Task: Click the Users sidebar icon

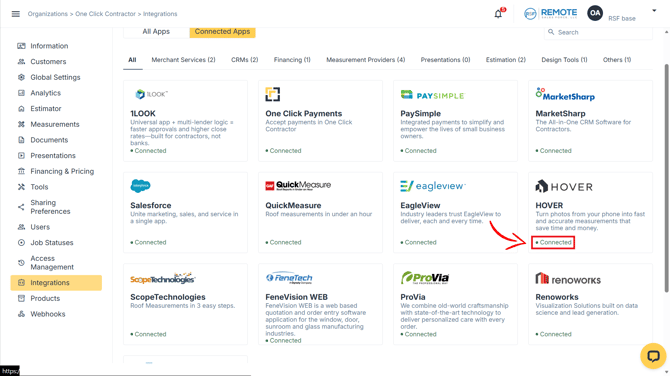Action: point(21,227)
